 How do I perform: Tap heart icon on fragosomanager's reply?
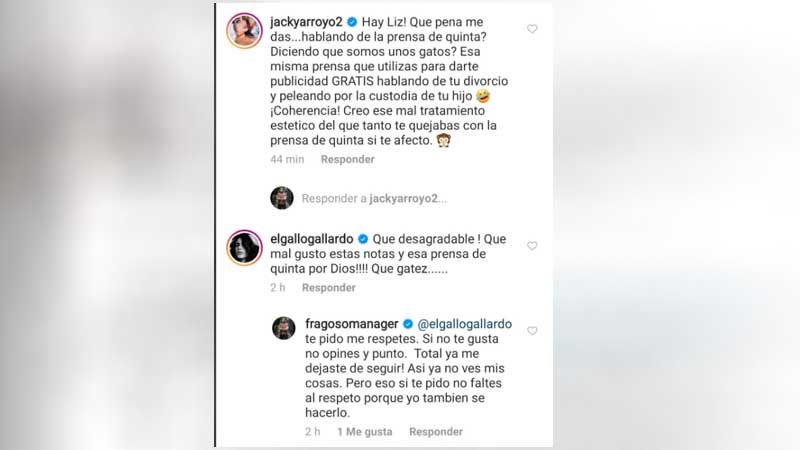point(532,331)
